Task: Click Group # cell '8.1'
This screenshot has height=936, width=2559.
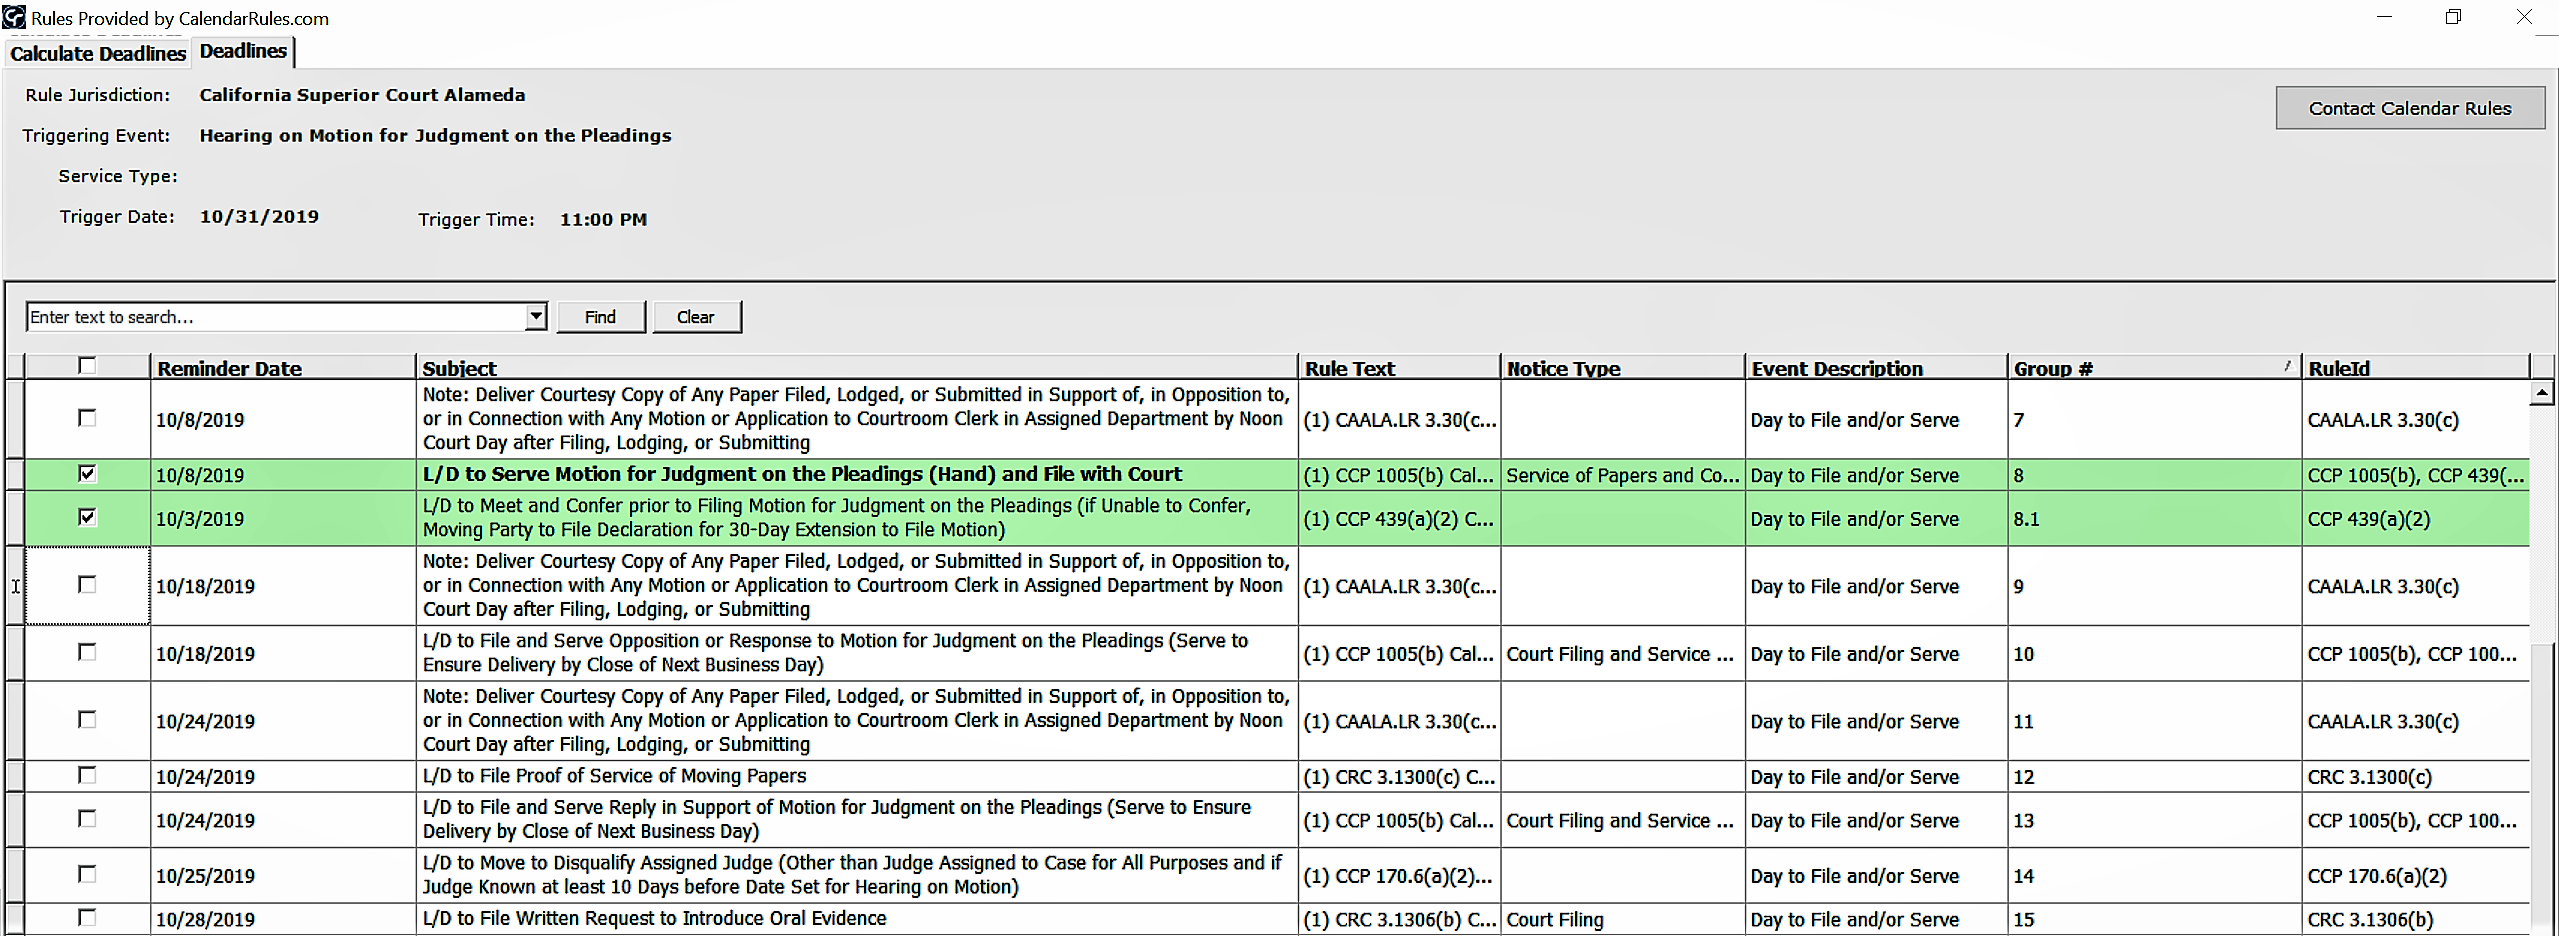Action: 2153,518
